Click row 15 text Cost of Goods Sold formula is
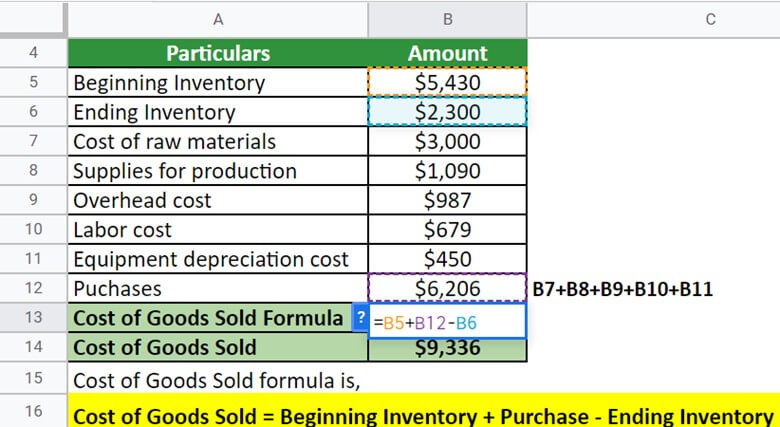The width and height of the screenshot is (780, 427). click(216, 381)
